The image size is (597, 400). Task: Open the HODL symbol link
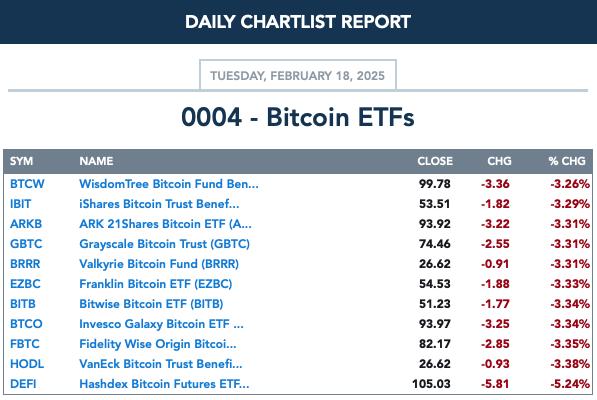[27, 364]
